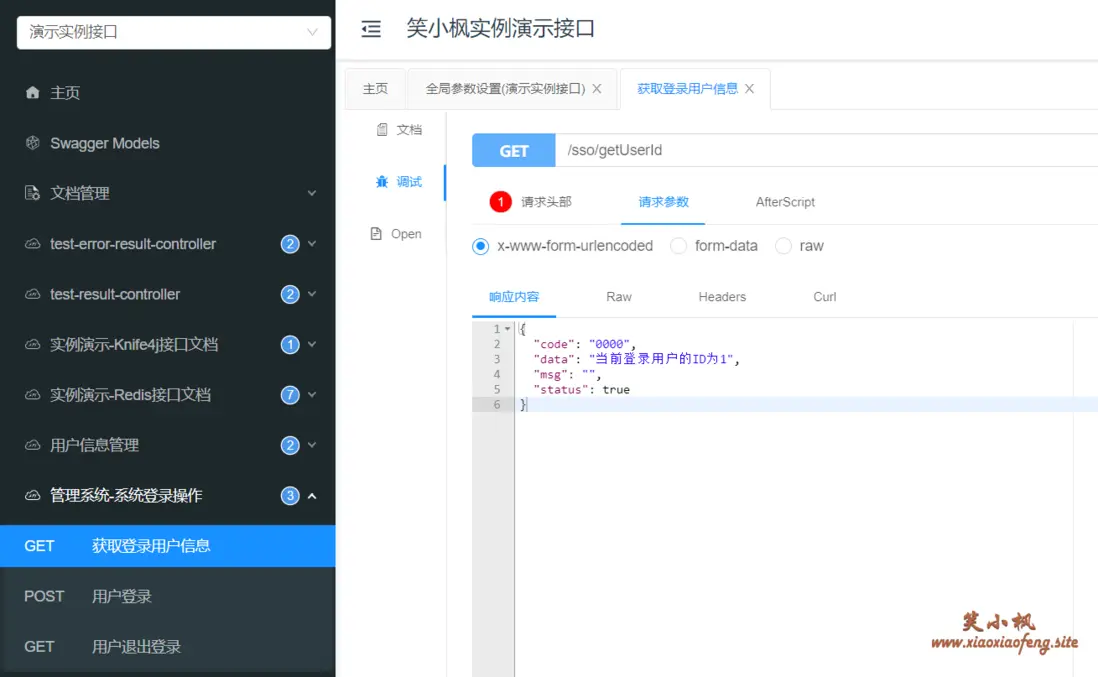The image size is (1098, 677).
Task: Close the 获取登录用户信息 tab with its X
Action: [749, 89]
